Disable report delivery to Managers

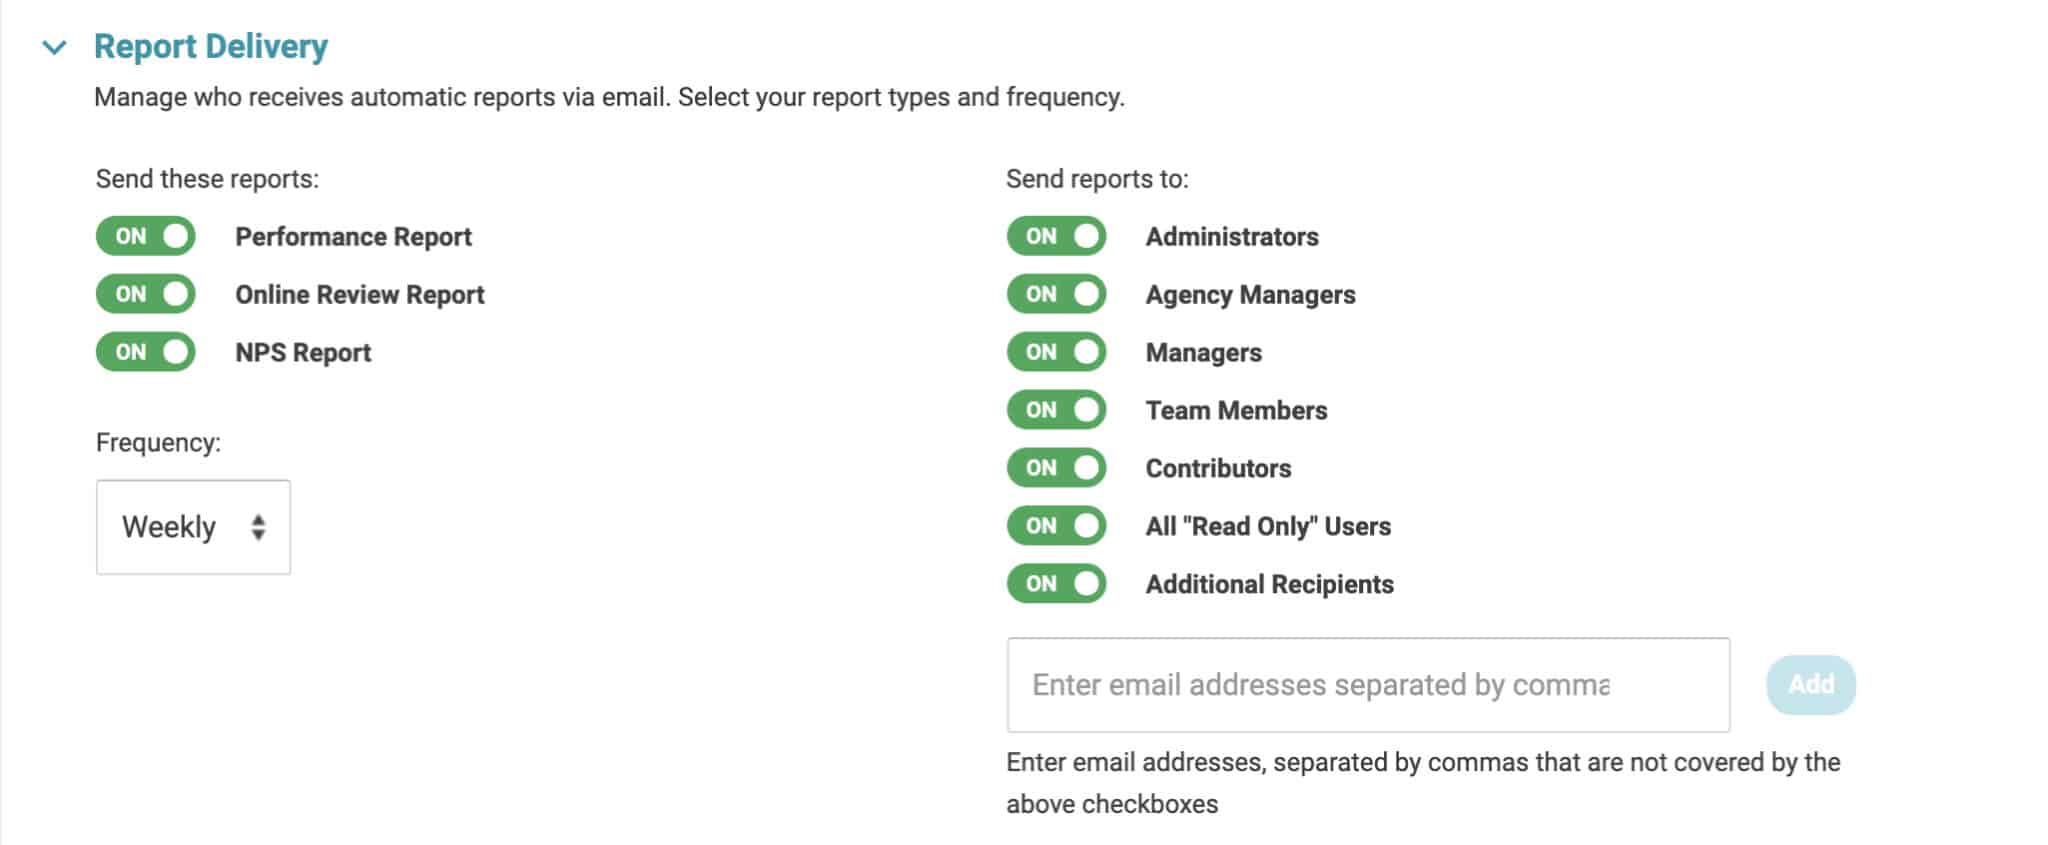pos(1057,352)
